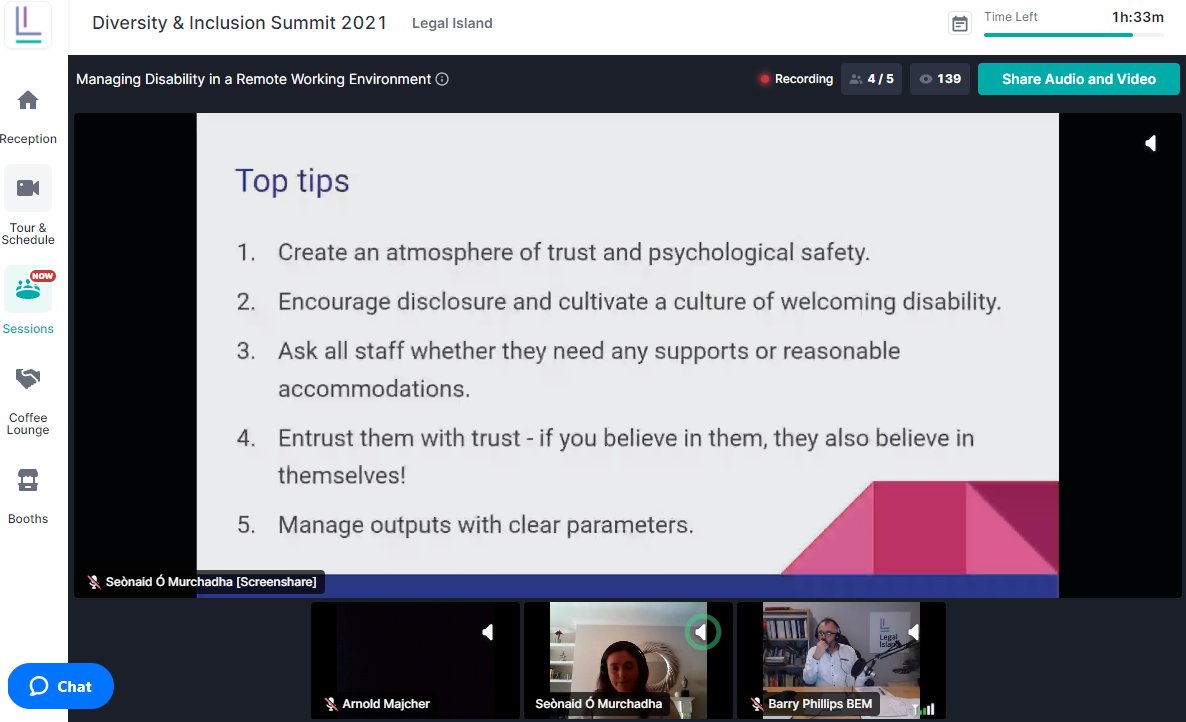Click the Top tips slide heading
The width and height of the screenshot is (1186, 722).
[292, 181]
